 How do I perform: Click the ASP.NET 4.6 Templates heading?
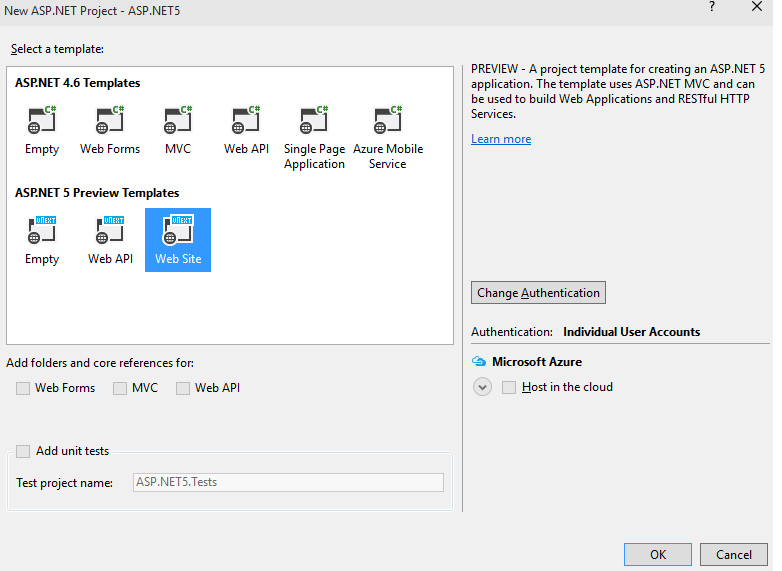coord(77,83)
